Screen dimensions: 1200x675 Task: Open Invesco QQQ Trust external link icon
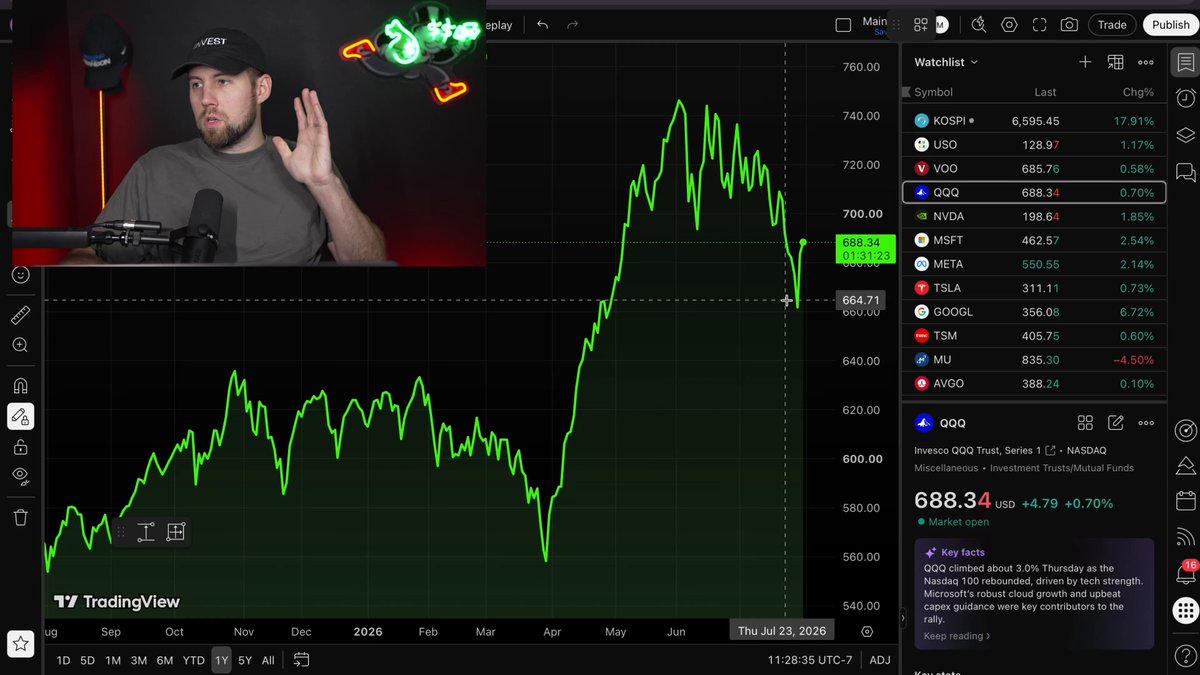pos(1051,451)
